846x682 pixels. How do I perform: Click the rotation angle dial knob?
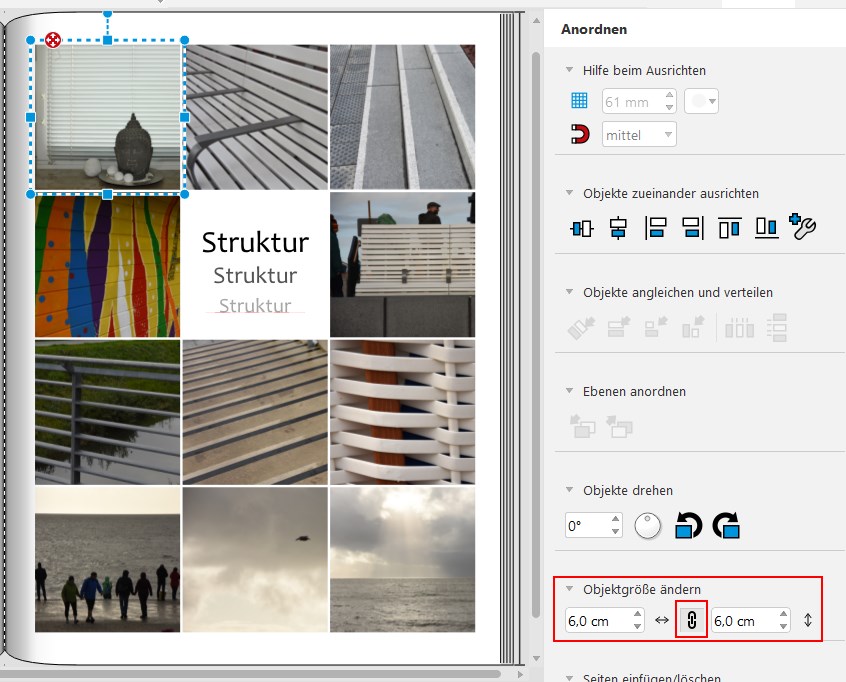[x=648, y=525]
